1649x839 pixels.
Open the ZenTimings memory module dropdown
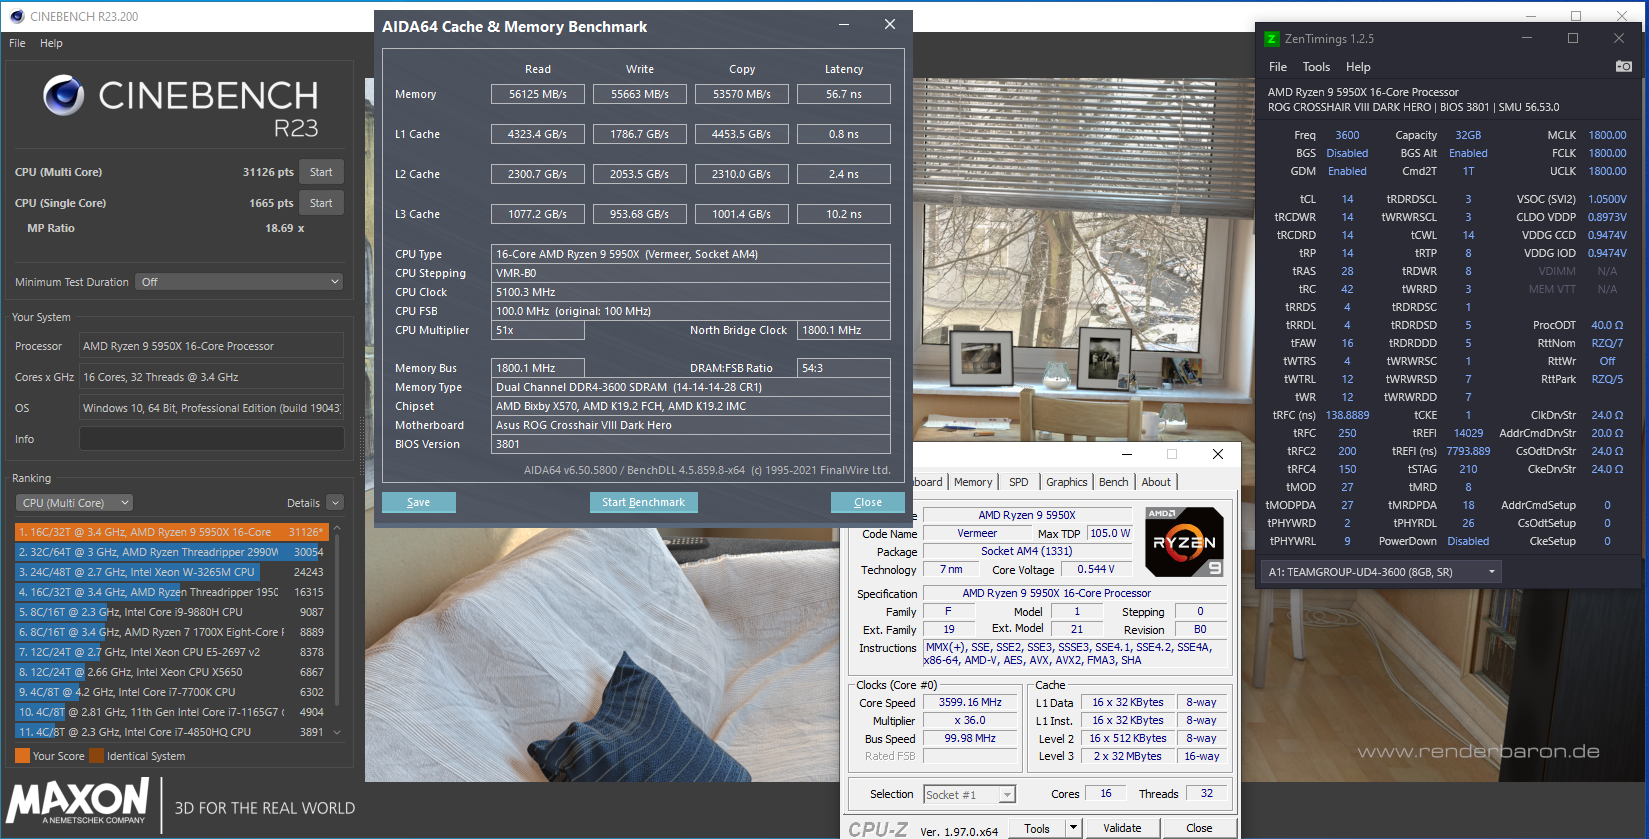click(1382, 572)
